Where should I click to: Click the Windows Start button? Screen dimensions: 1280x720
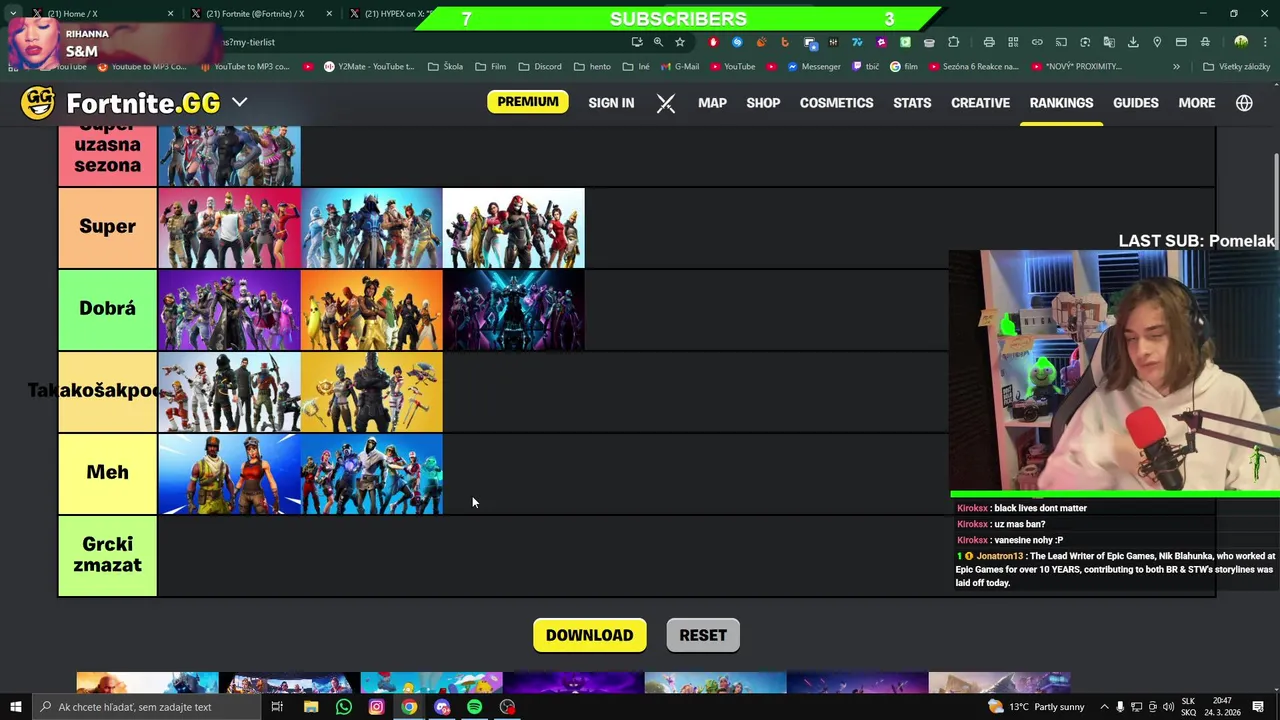coord(16,707)
